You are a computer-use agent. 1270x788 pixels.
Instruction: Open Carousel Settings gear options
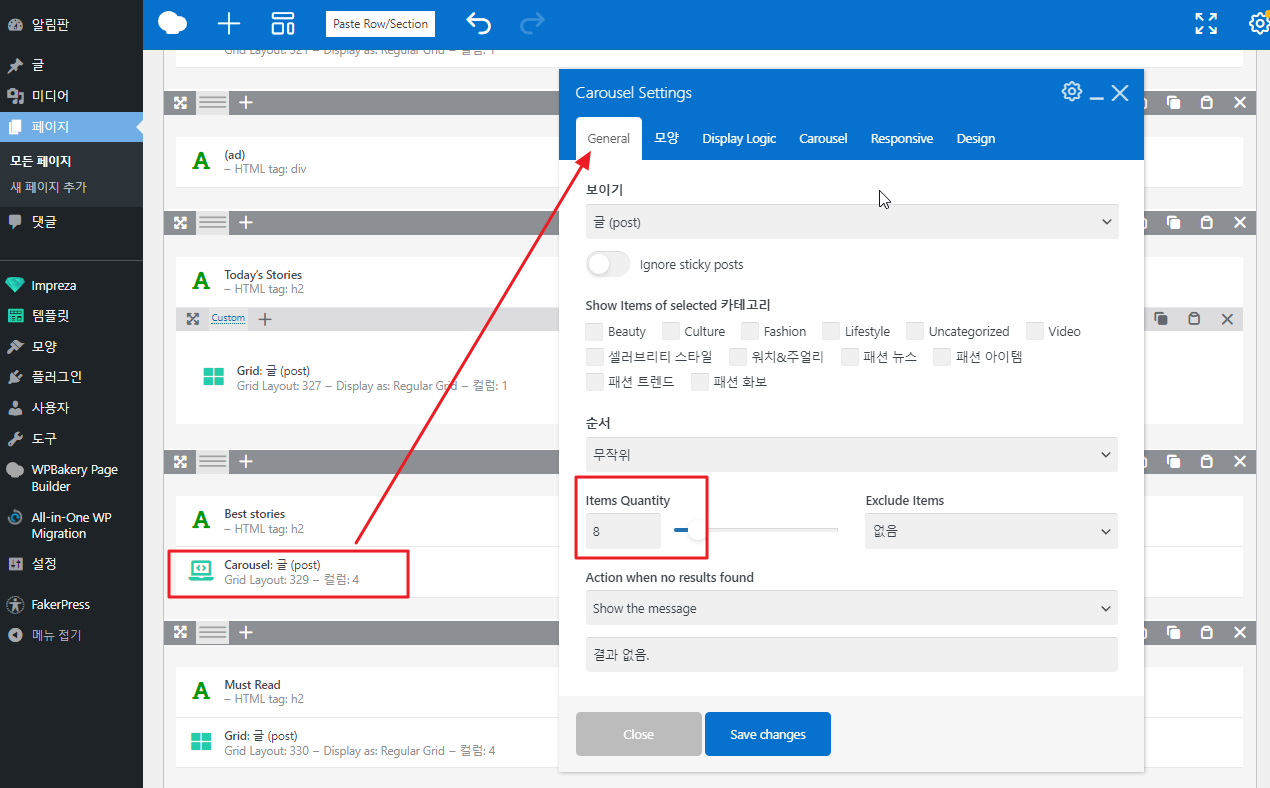pyautogui.click(x=1072, y=92)
